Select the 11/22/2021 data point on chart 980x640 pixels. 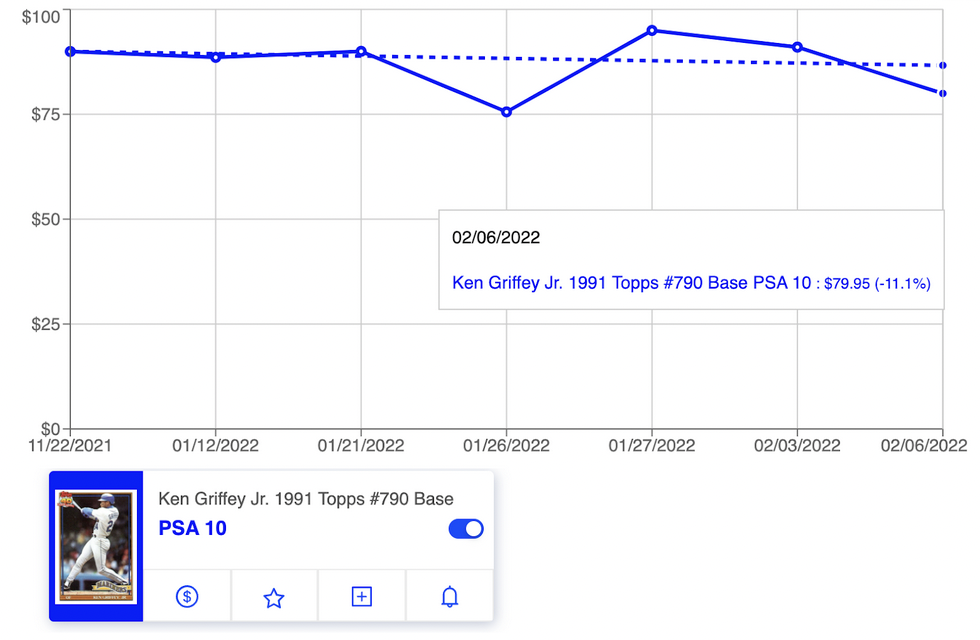[70, 51]
